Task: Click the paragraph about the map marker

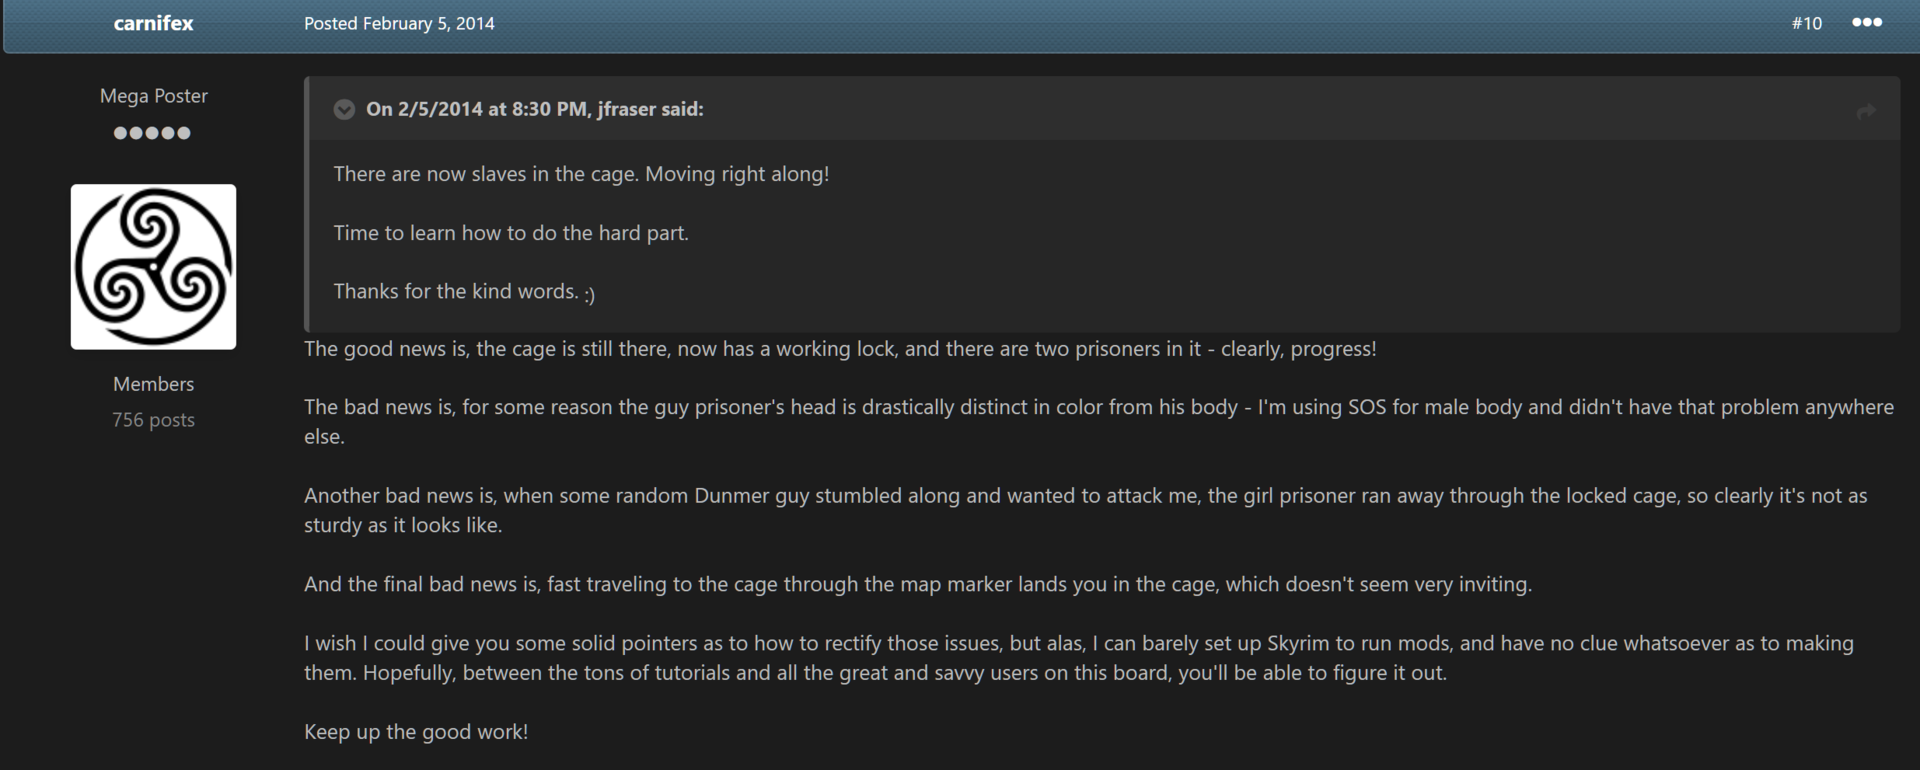Action: tap(918, 584)
